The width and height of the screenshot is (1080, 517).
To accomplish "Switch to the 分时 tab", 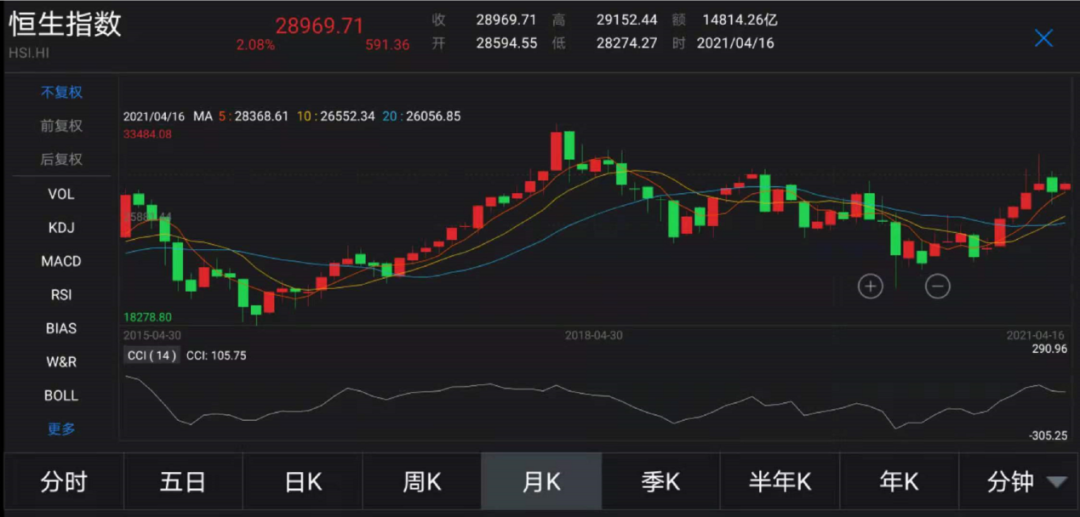I will pos(64,482).
